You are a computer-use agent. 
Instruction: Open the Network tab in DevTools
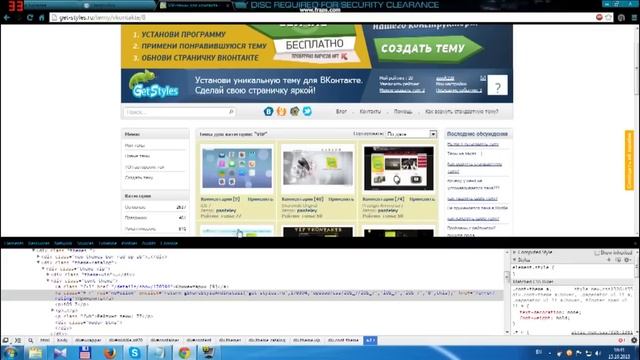(x=63, y=243)
